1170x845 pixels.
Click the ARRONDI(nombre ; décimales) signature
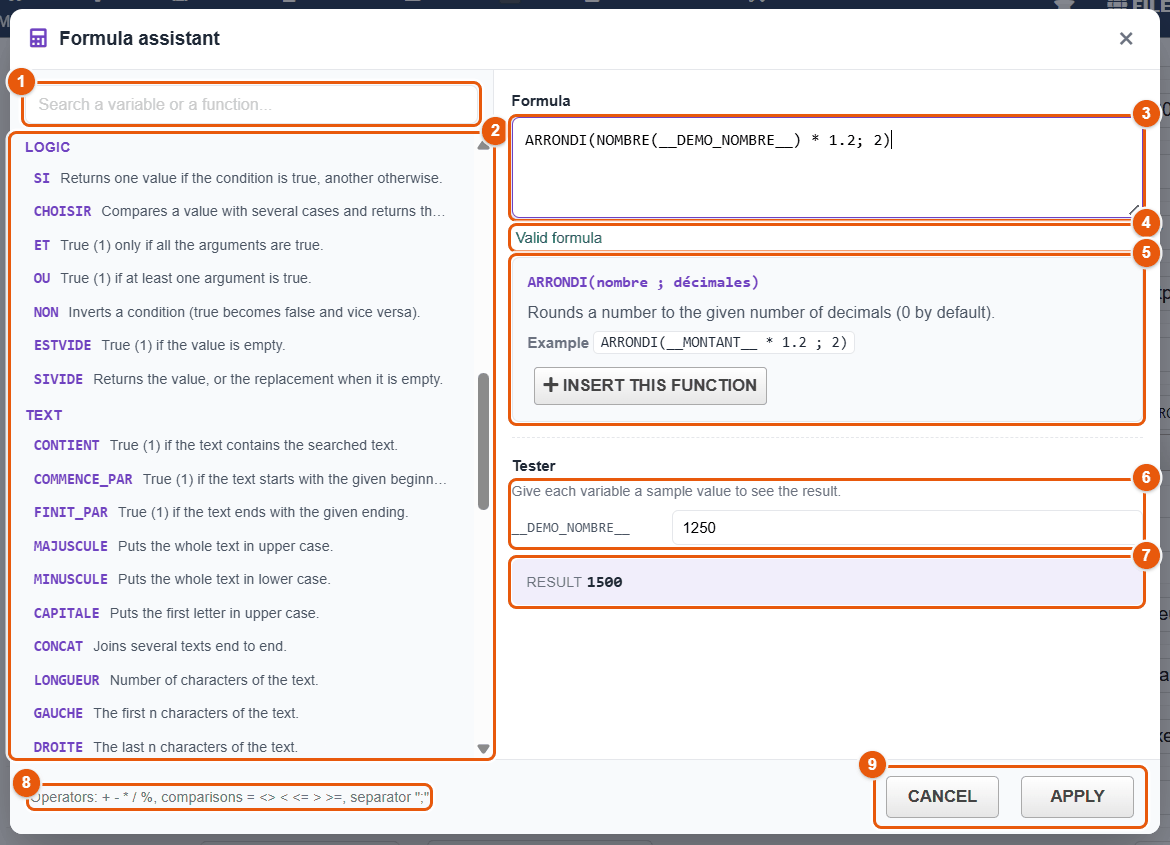642,282
